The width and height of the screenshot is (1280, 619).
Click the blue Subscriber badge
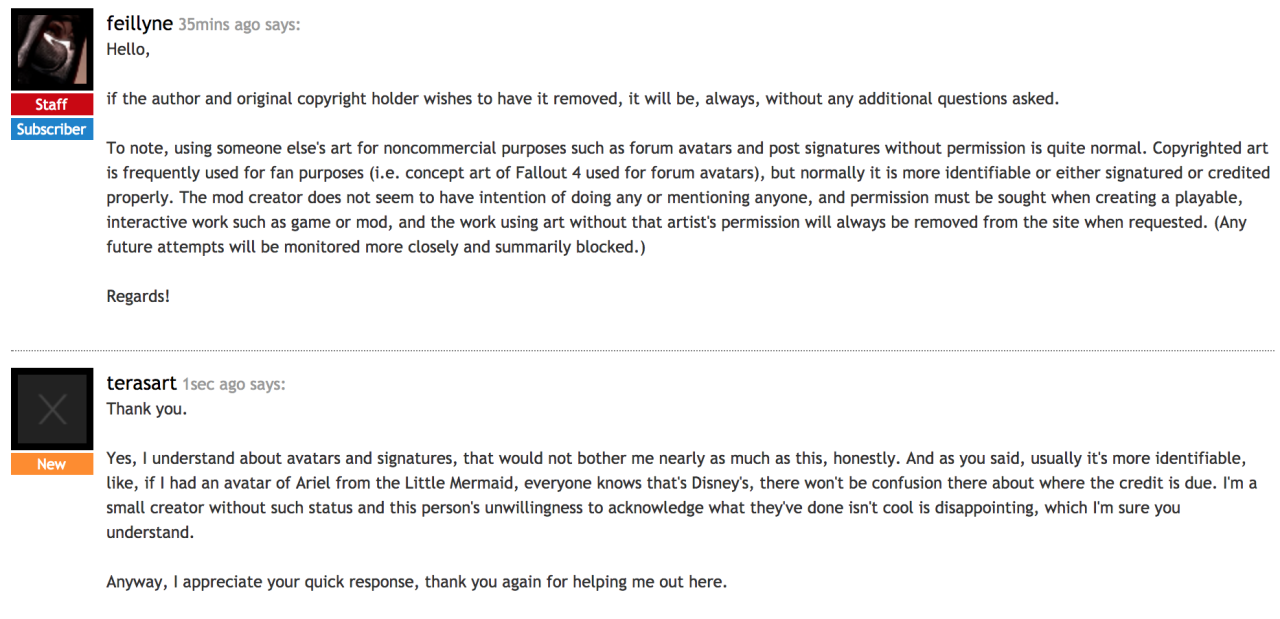pyautogui.click(x=52, y=129)
